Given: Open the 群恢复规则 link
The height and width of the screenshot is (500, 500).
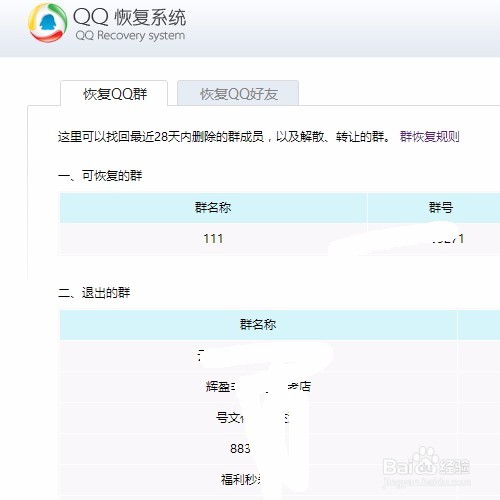Looking at the screenshot, I should tap(430, 137).
